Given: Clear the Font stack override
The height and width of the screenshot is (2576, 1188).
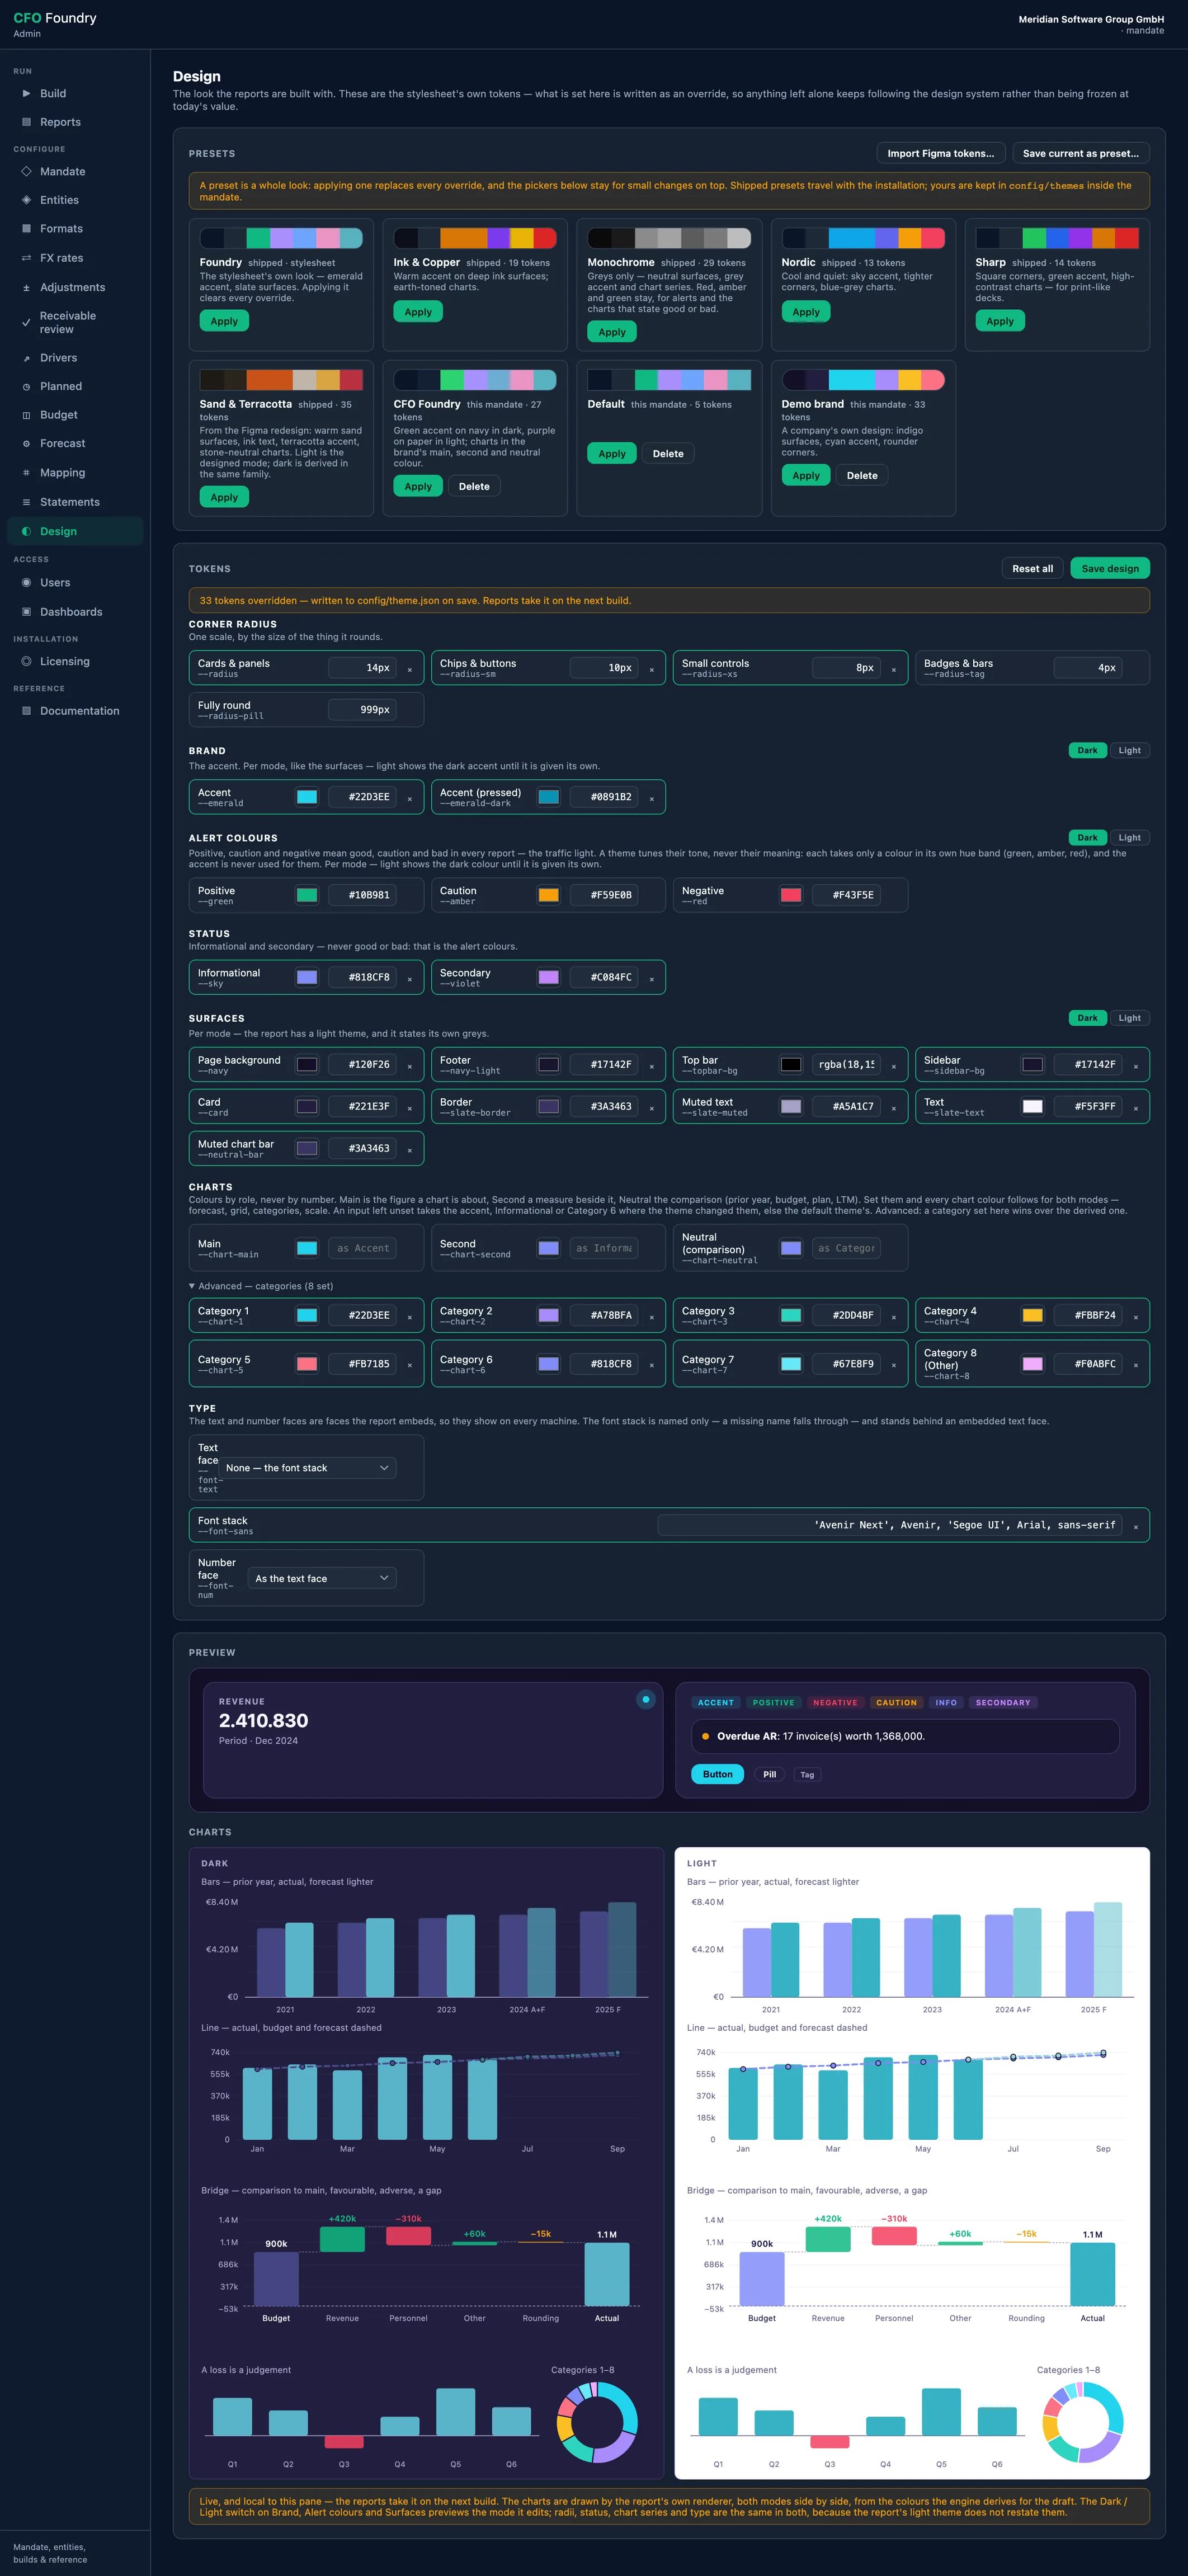Looking at the screenshot, I should pos(1135,1526).
